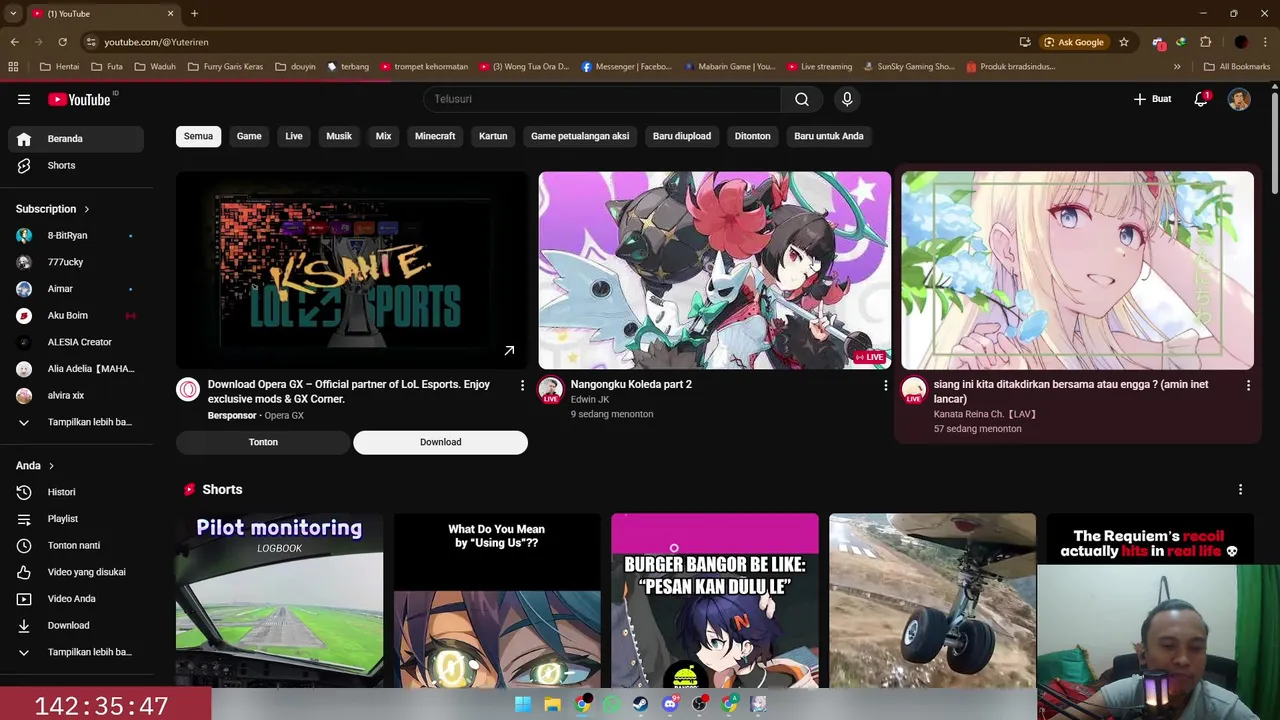
Task: Click the address bar showing youtube.com/@Yuteriren
Action: coord(550,42)
